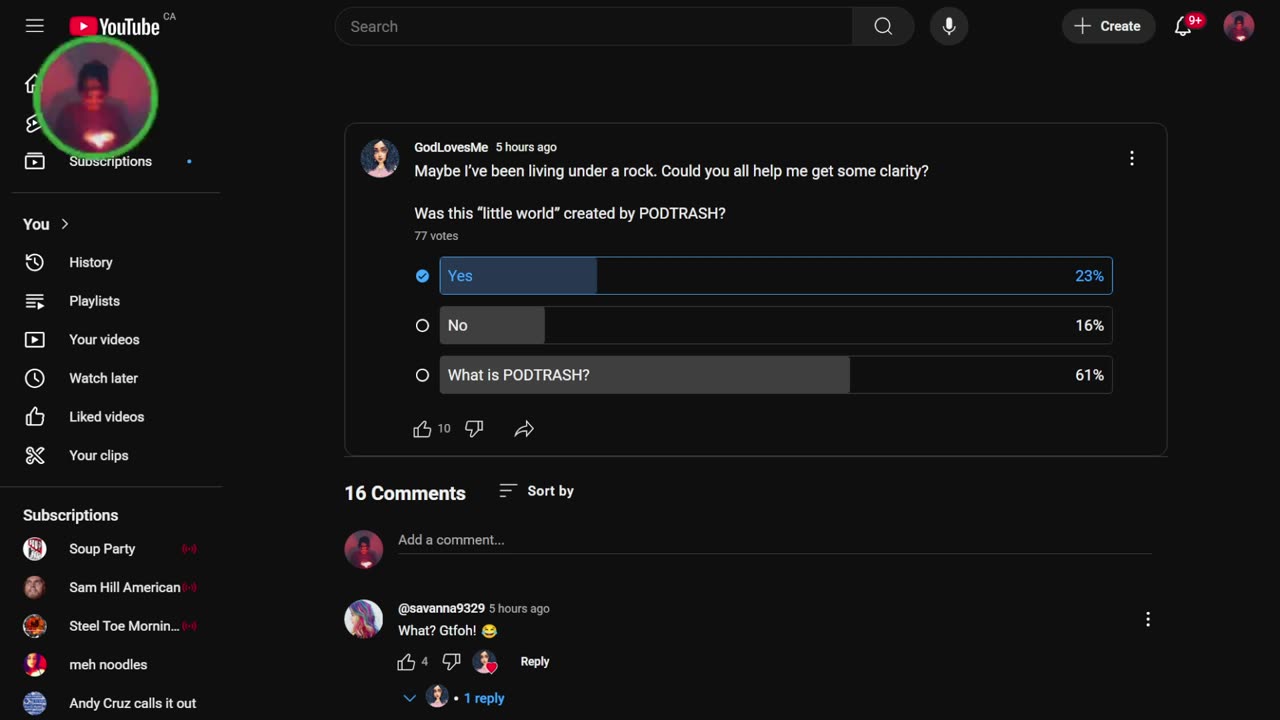The height and width of the screenshot is (720, 1280).
Task: Click the creator heart on savanna9329's comment
Action: click(x=485, y=662)
